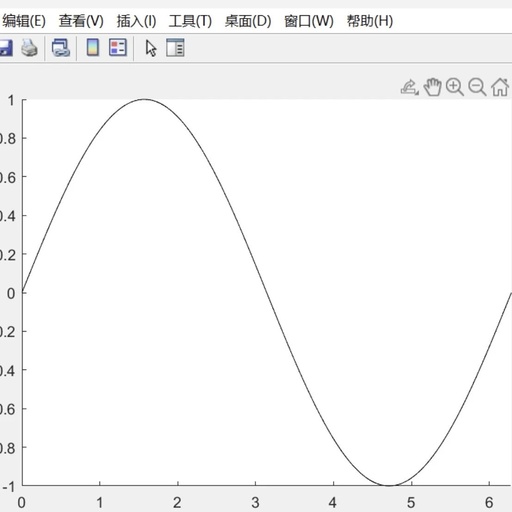Click y-axis tick label -1 at bottom
Viewport: 512px width, 512px height.
pos(9,487)
